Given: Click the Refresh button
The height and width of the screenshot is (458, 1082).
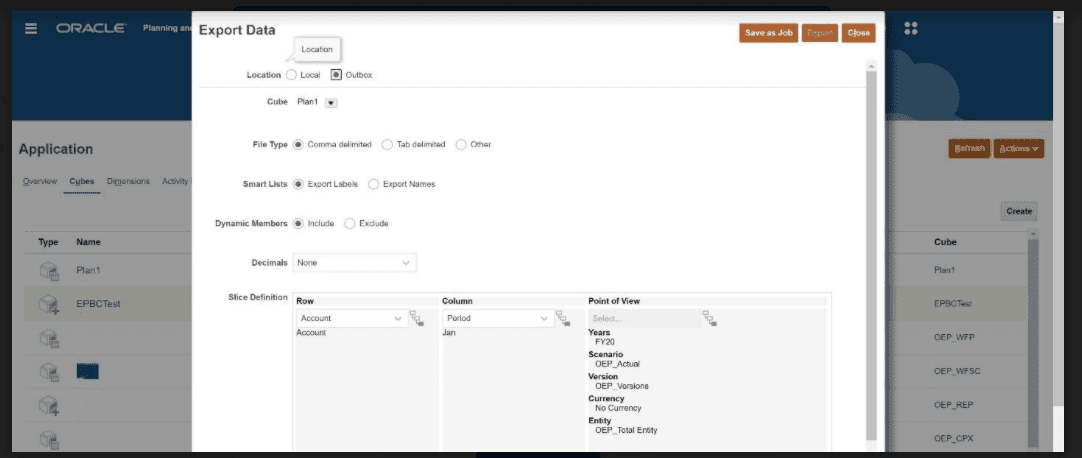Looking at the screenshot, I should tap(970, 148).
